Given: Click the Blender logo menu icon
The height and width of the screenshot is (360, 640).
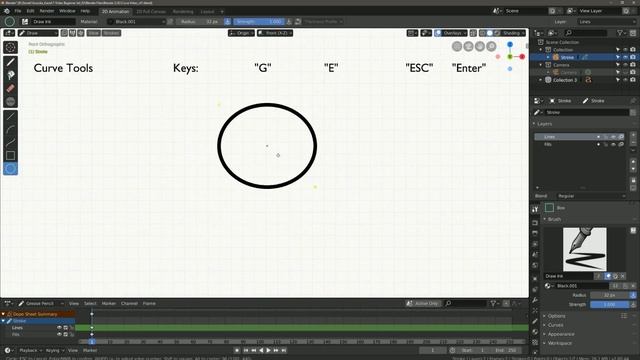Looking at the screenshot, I should point(7,11).
